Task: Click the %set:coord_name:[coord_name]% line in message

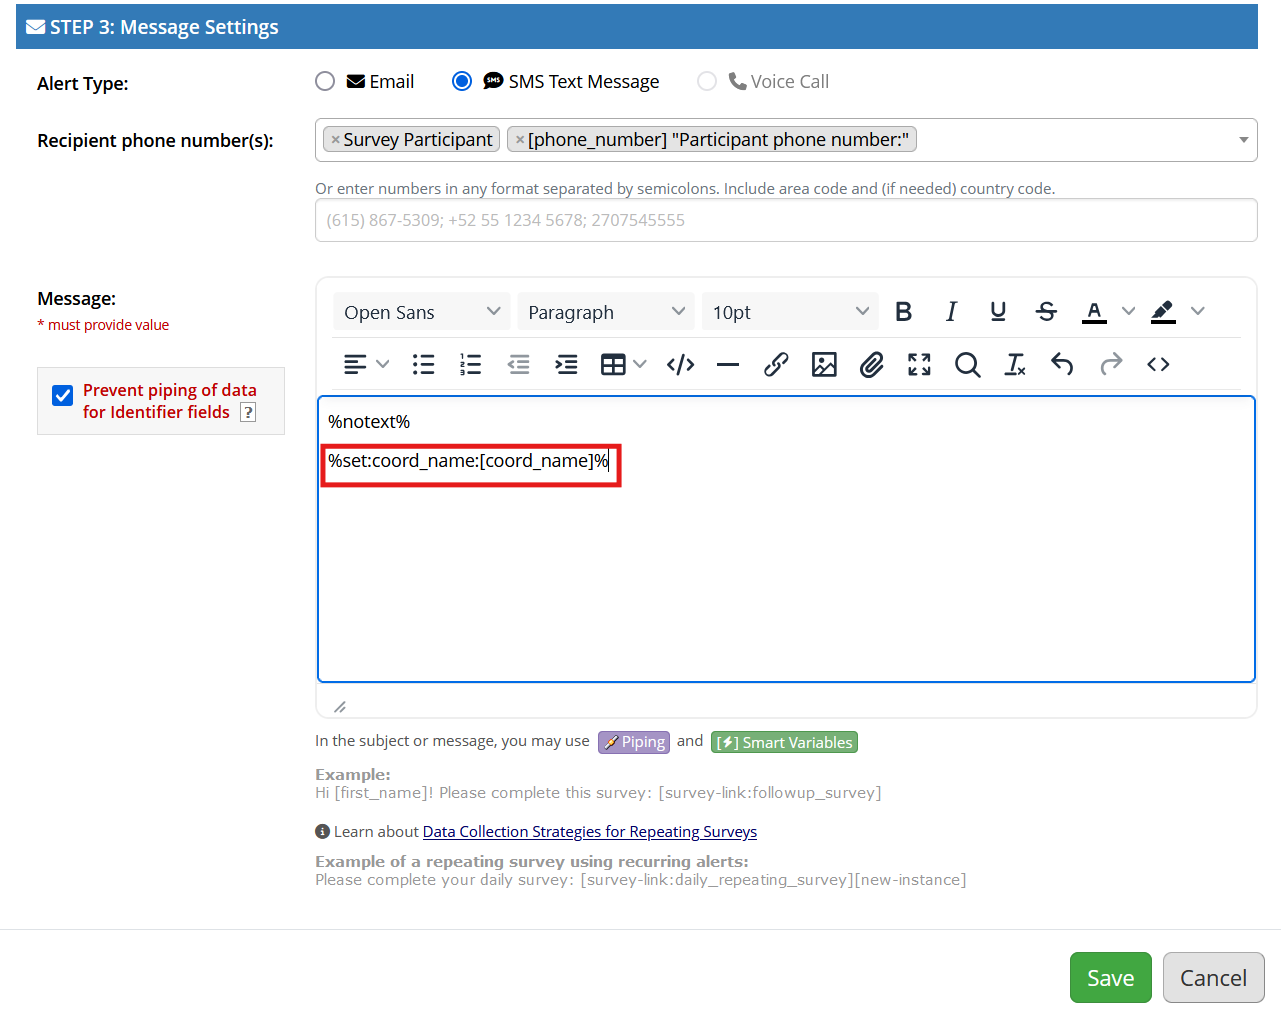Action: click(x=468, y=461)
